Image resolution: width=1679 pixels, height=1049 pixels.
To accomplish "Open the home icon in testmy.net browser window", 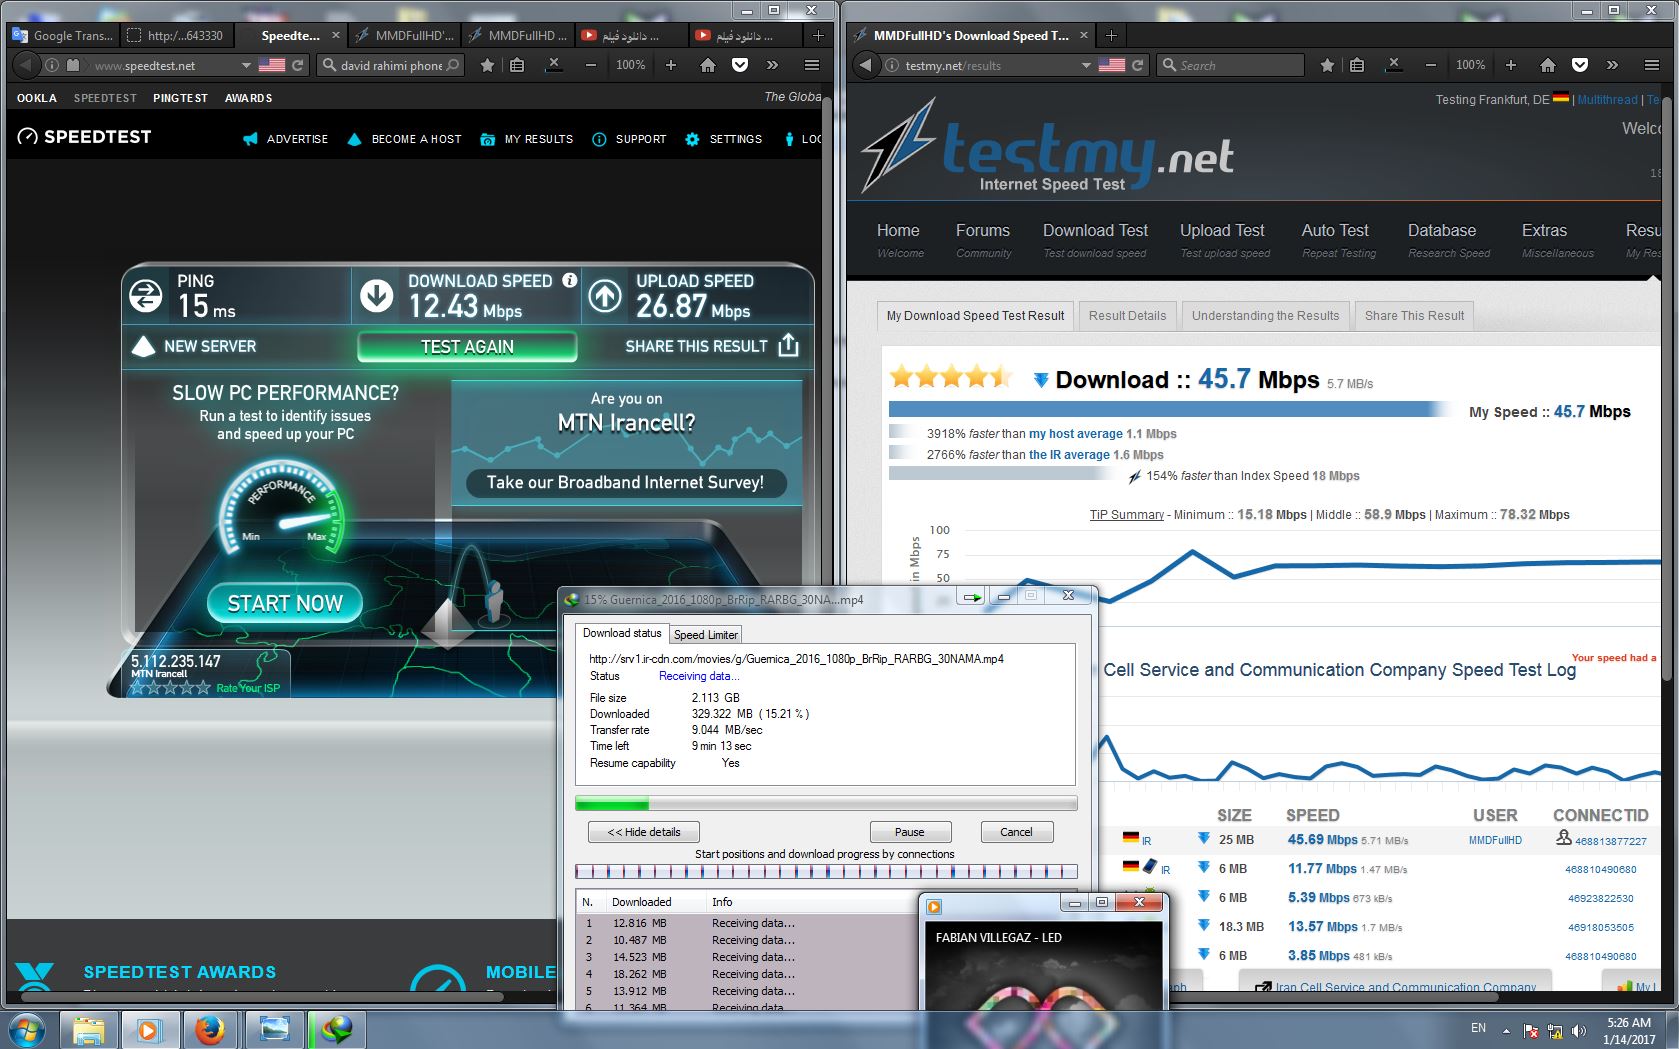I will coord(1548,65).
